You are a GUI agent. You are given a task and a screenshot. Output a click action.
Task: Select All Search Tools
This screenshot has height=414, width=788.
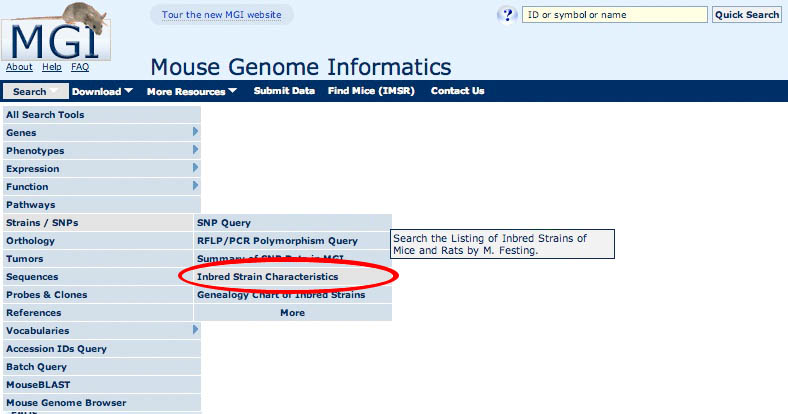click(x=102, y=115)
